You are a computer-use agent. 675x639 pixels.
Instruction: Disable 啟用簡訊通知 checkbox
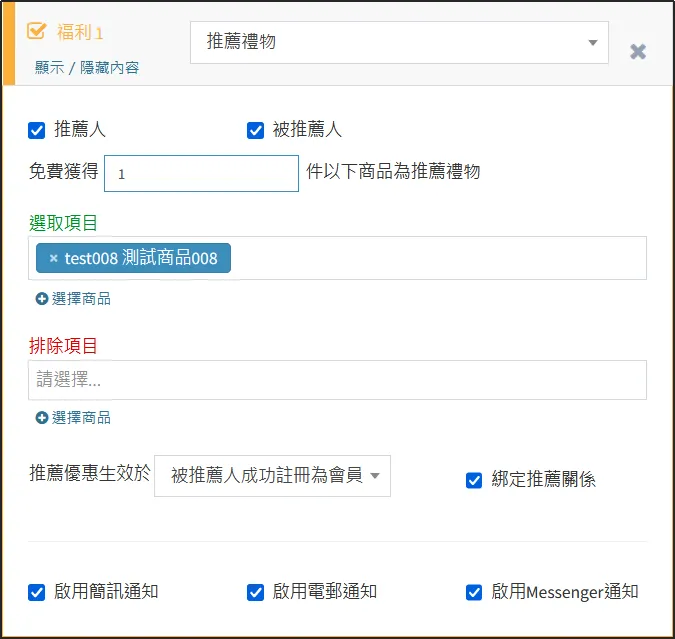(37, 592)
